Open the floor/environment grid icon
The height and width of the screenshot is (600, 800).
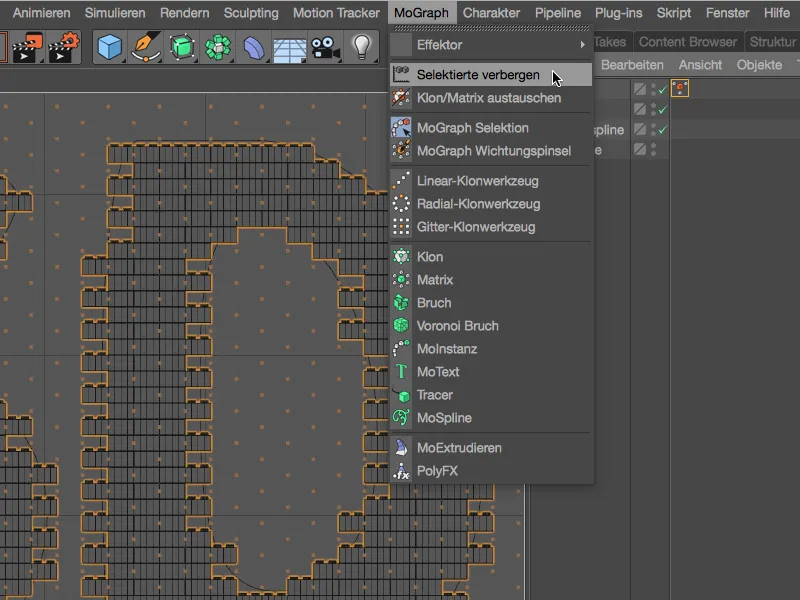pyautogui.click(x=289, y=47)
